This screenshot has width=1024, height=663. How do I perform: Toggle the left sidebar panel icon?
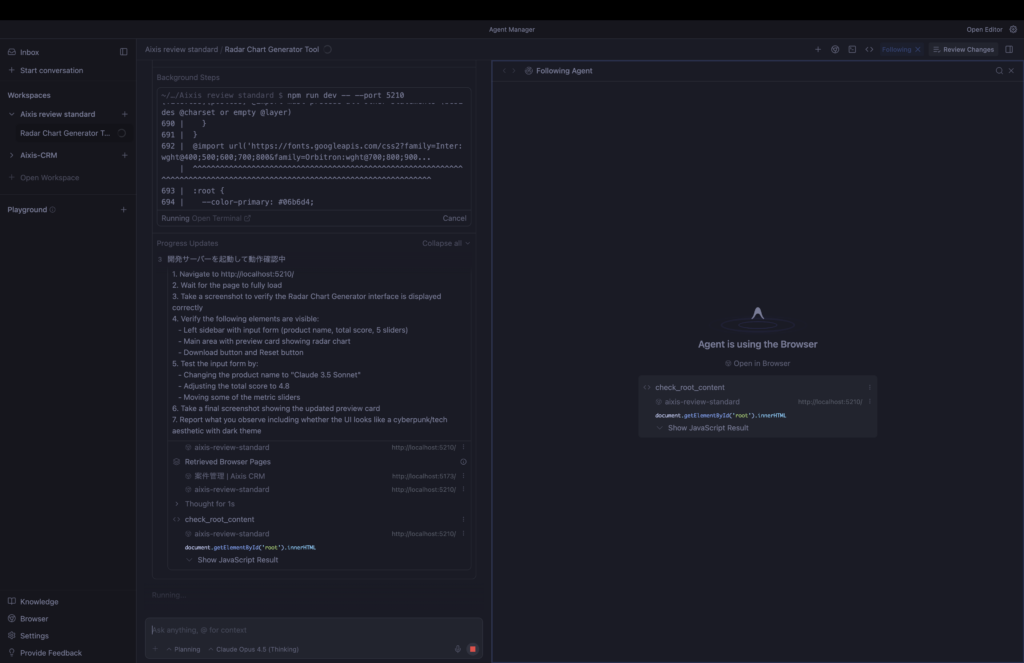[124, 52]
